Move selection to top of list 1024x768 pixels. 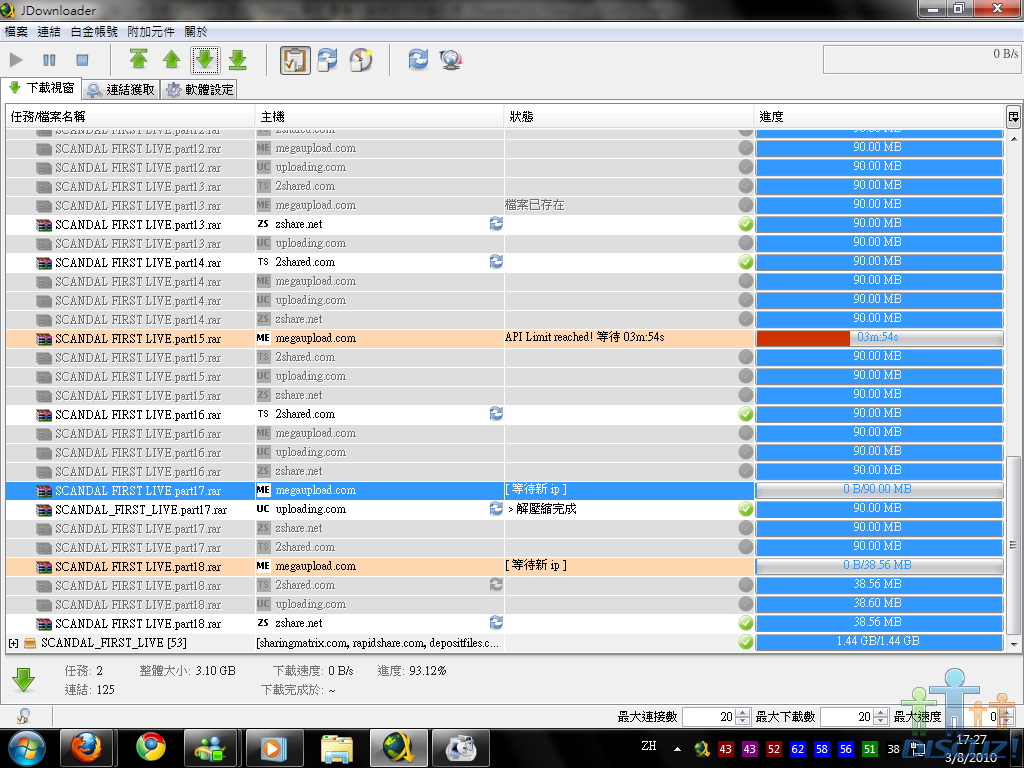coord(138,59)
